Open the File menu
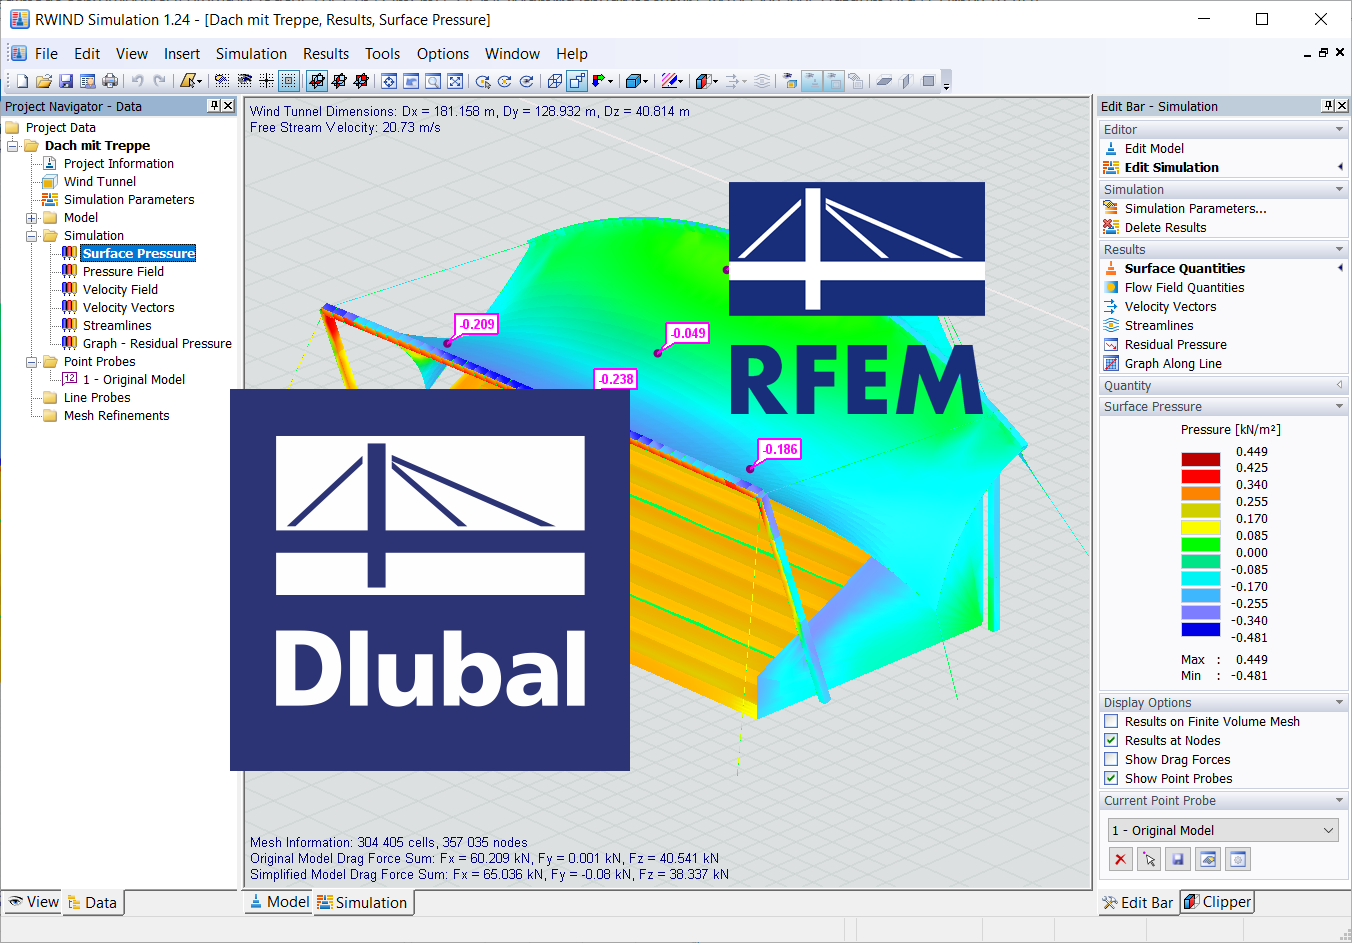 coord(46,54)
